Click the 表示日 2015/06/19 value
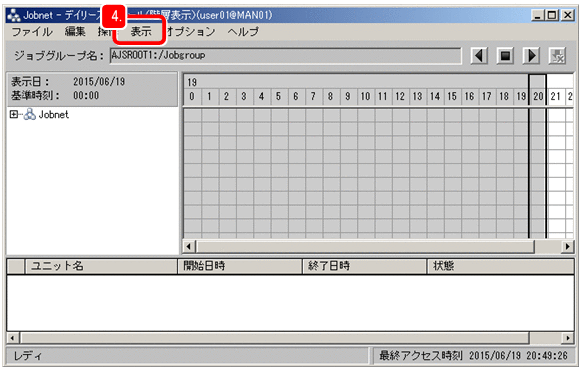This screenshot has height=371, width=583. [99, 81]
